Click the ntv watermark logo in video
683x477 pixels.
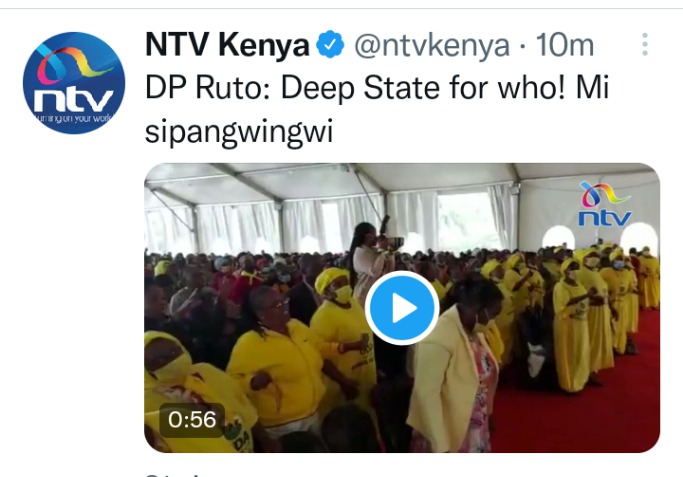[x=605, y=205]
